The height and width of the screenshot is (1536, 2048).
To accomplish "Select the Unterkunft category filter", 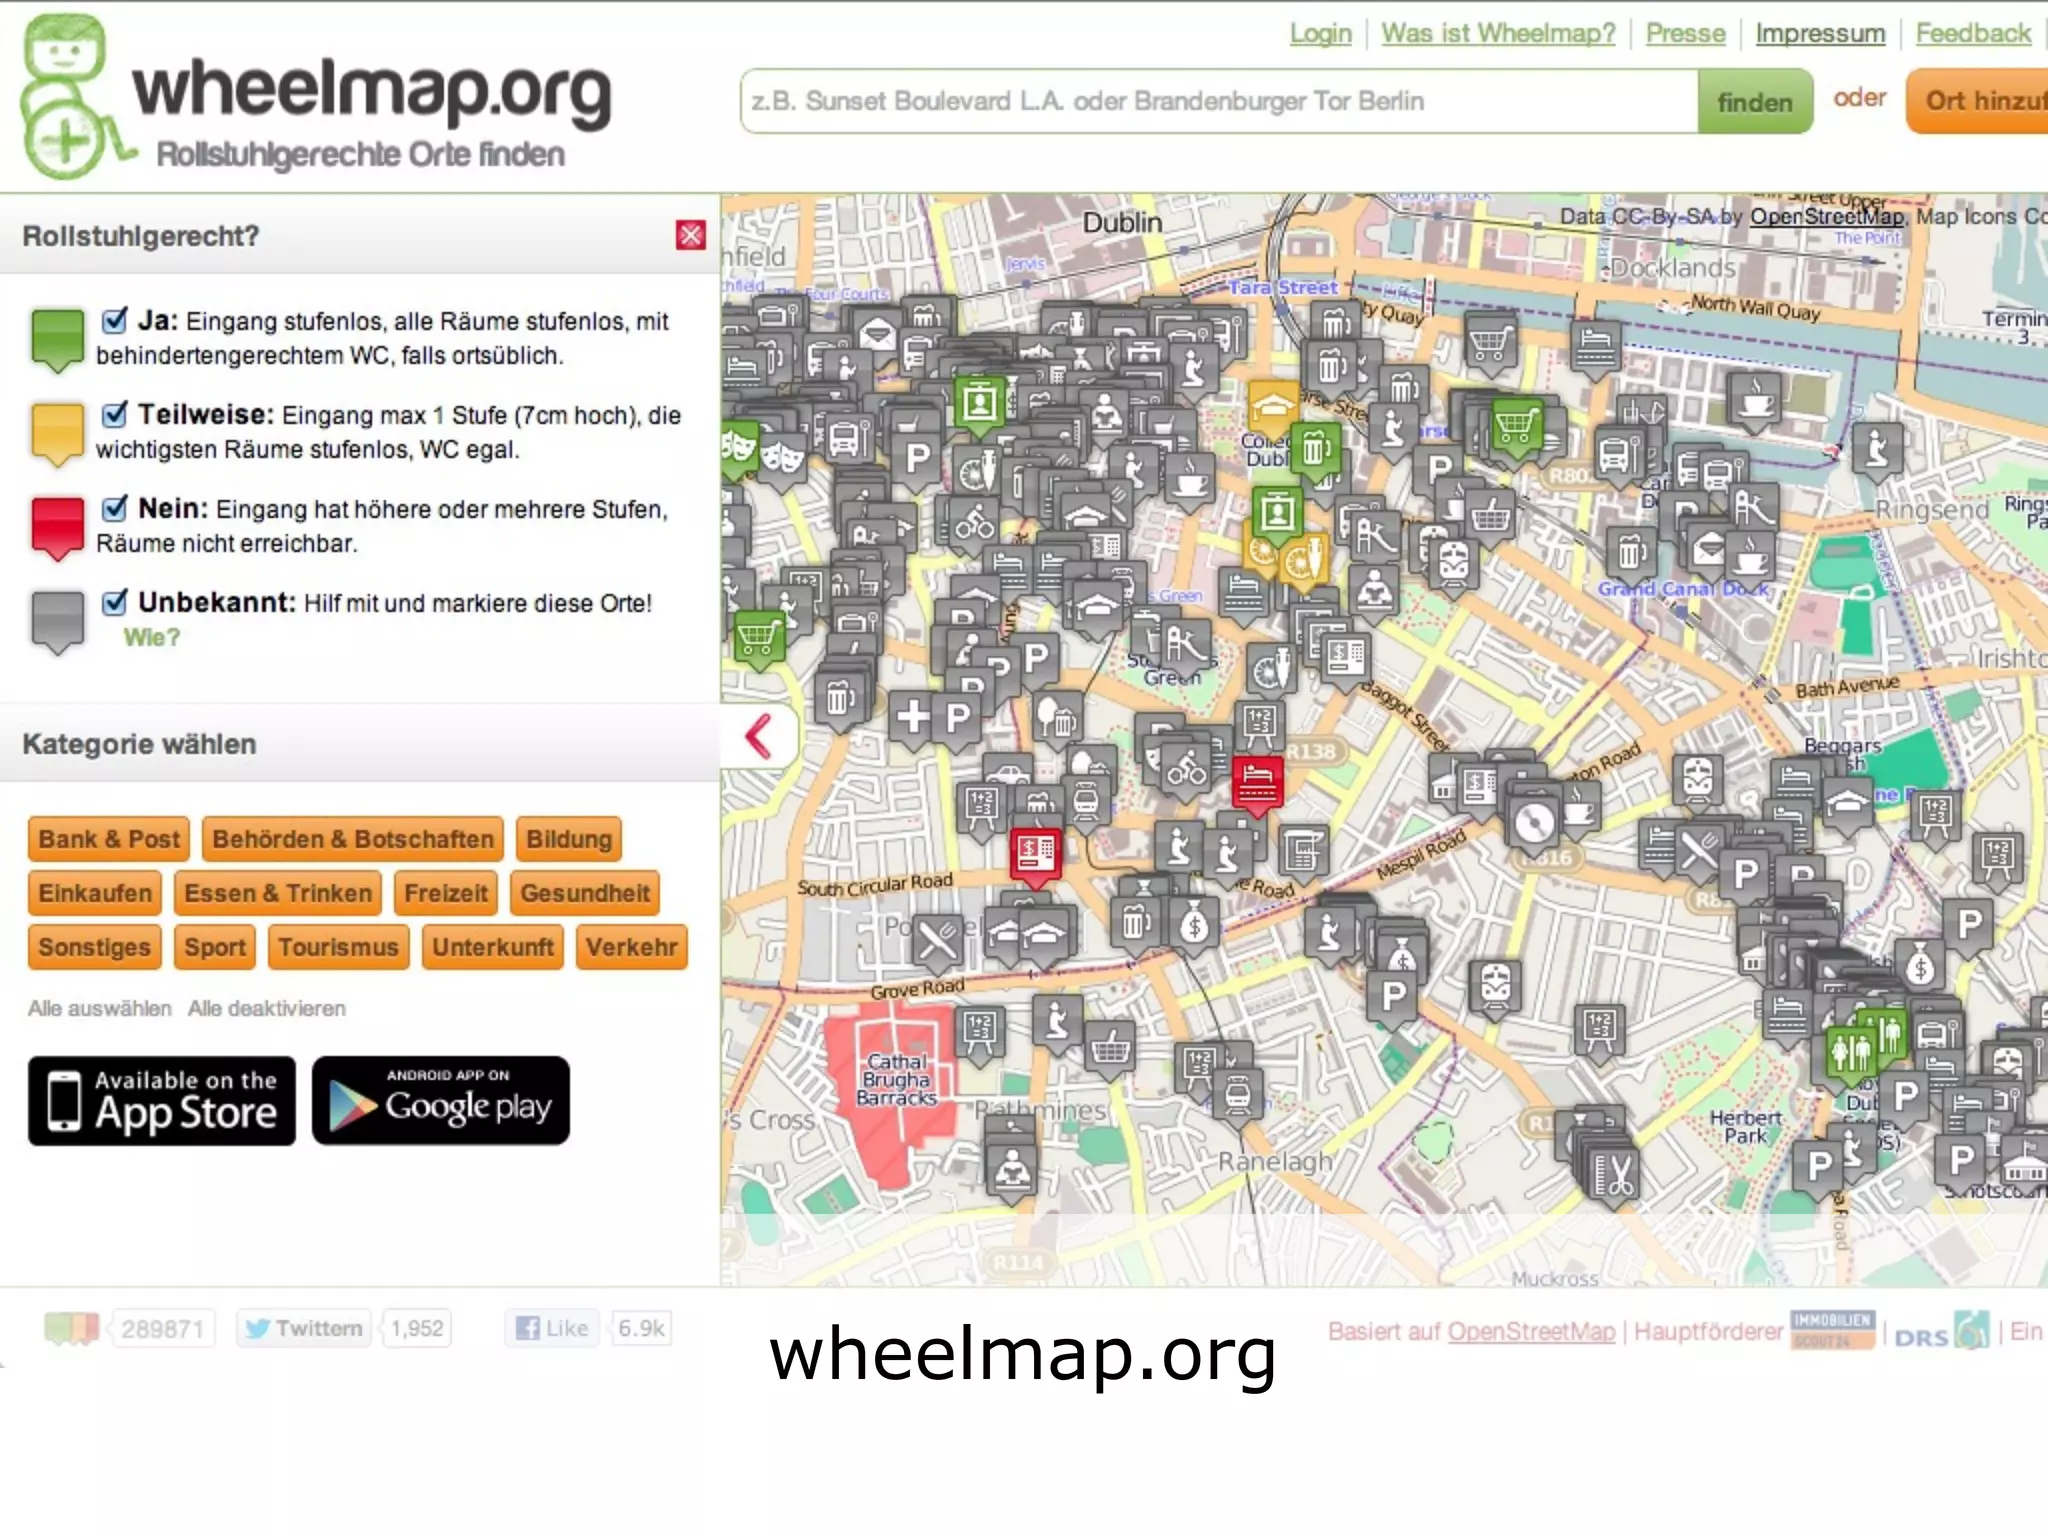I will [493, 947].
